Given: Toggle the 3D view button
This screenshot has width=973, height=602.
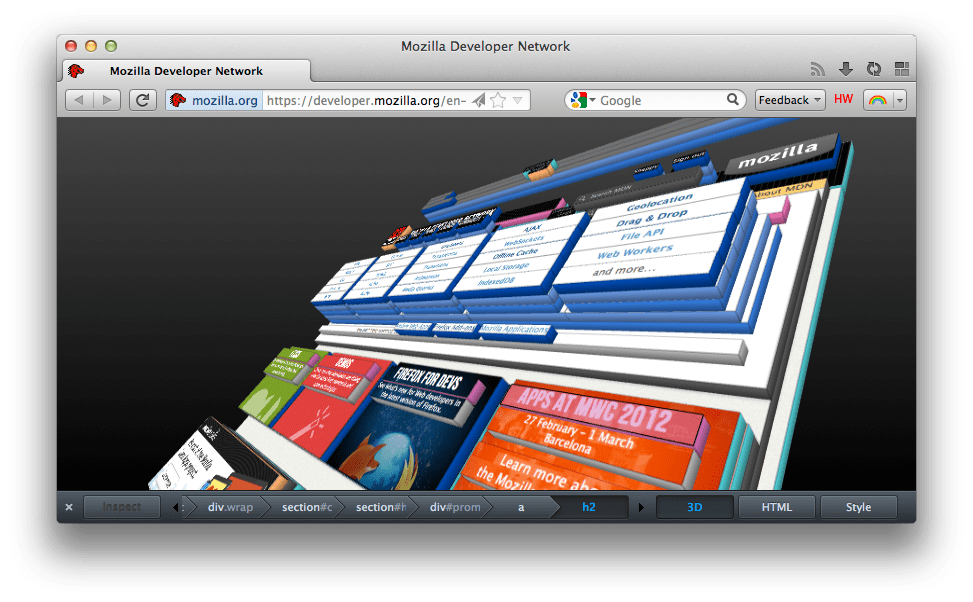Looking at the screenshot, I should pyautogui.click(x=694, y=507).
